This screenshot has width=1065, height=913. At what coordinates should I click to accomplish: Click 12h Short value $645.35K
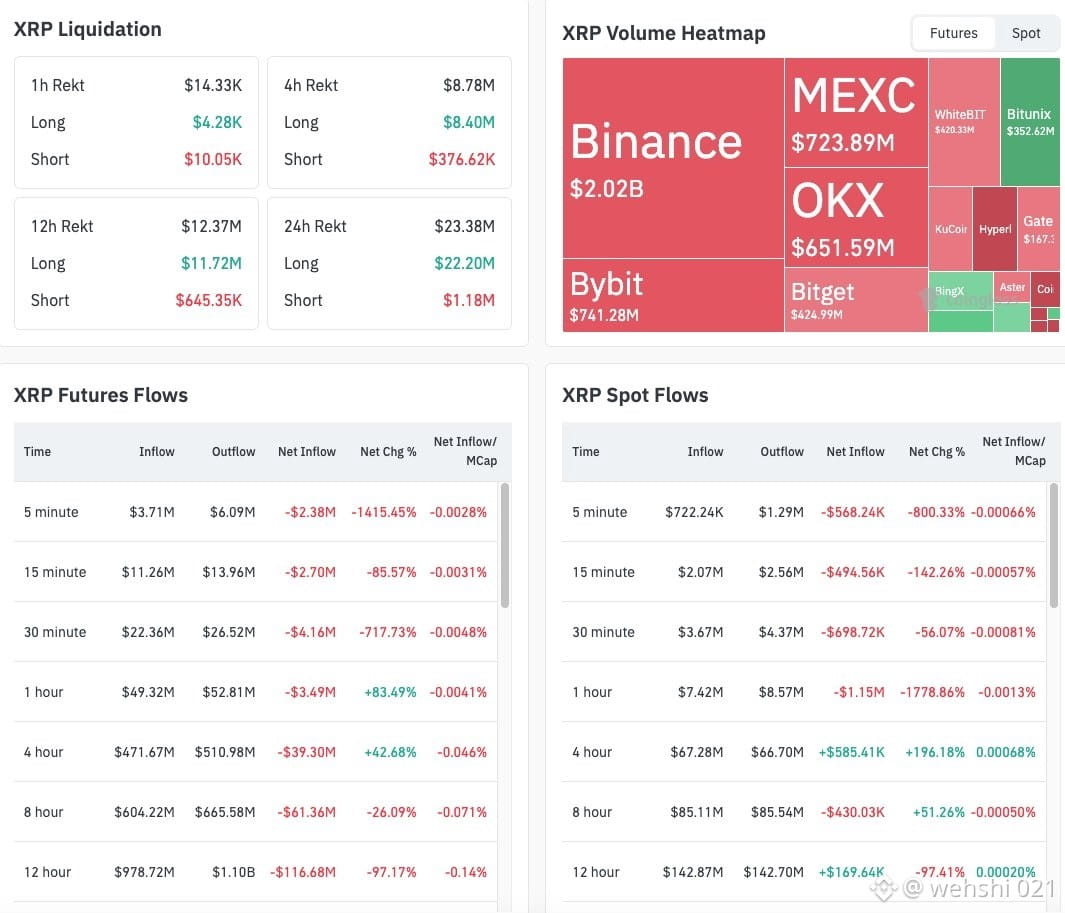pos(209,300)
